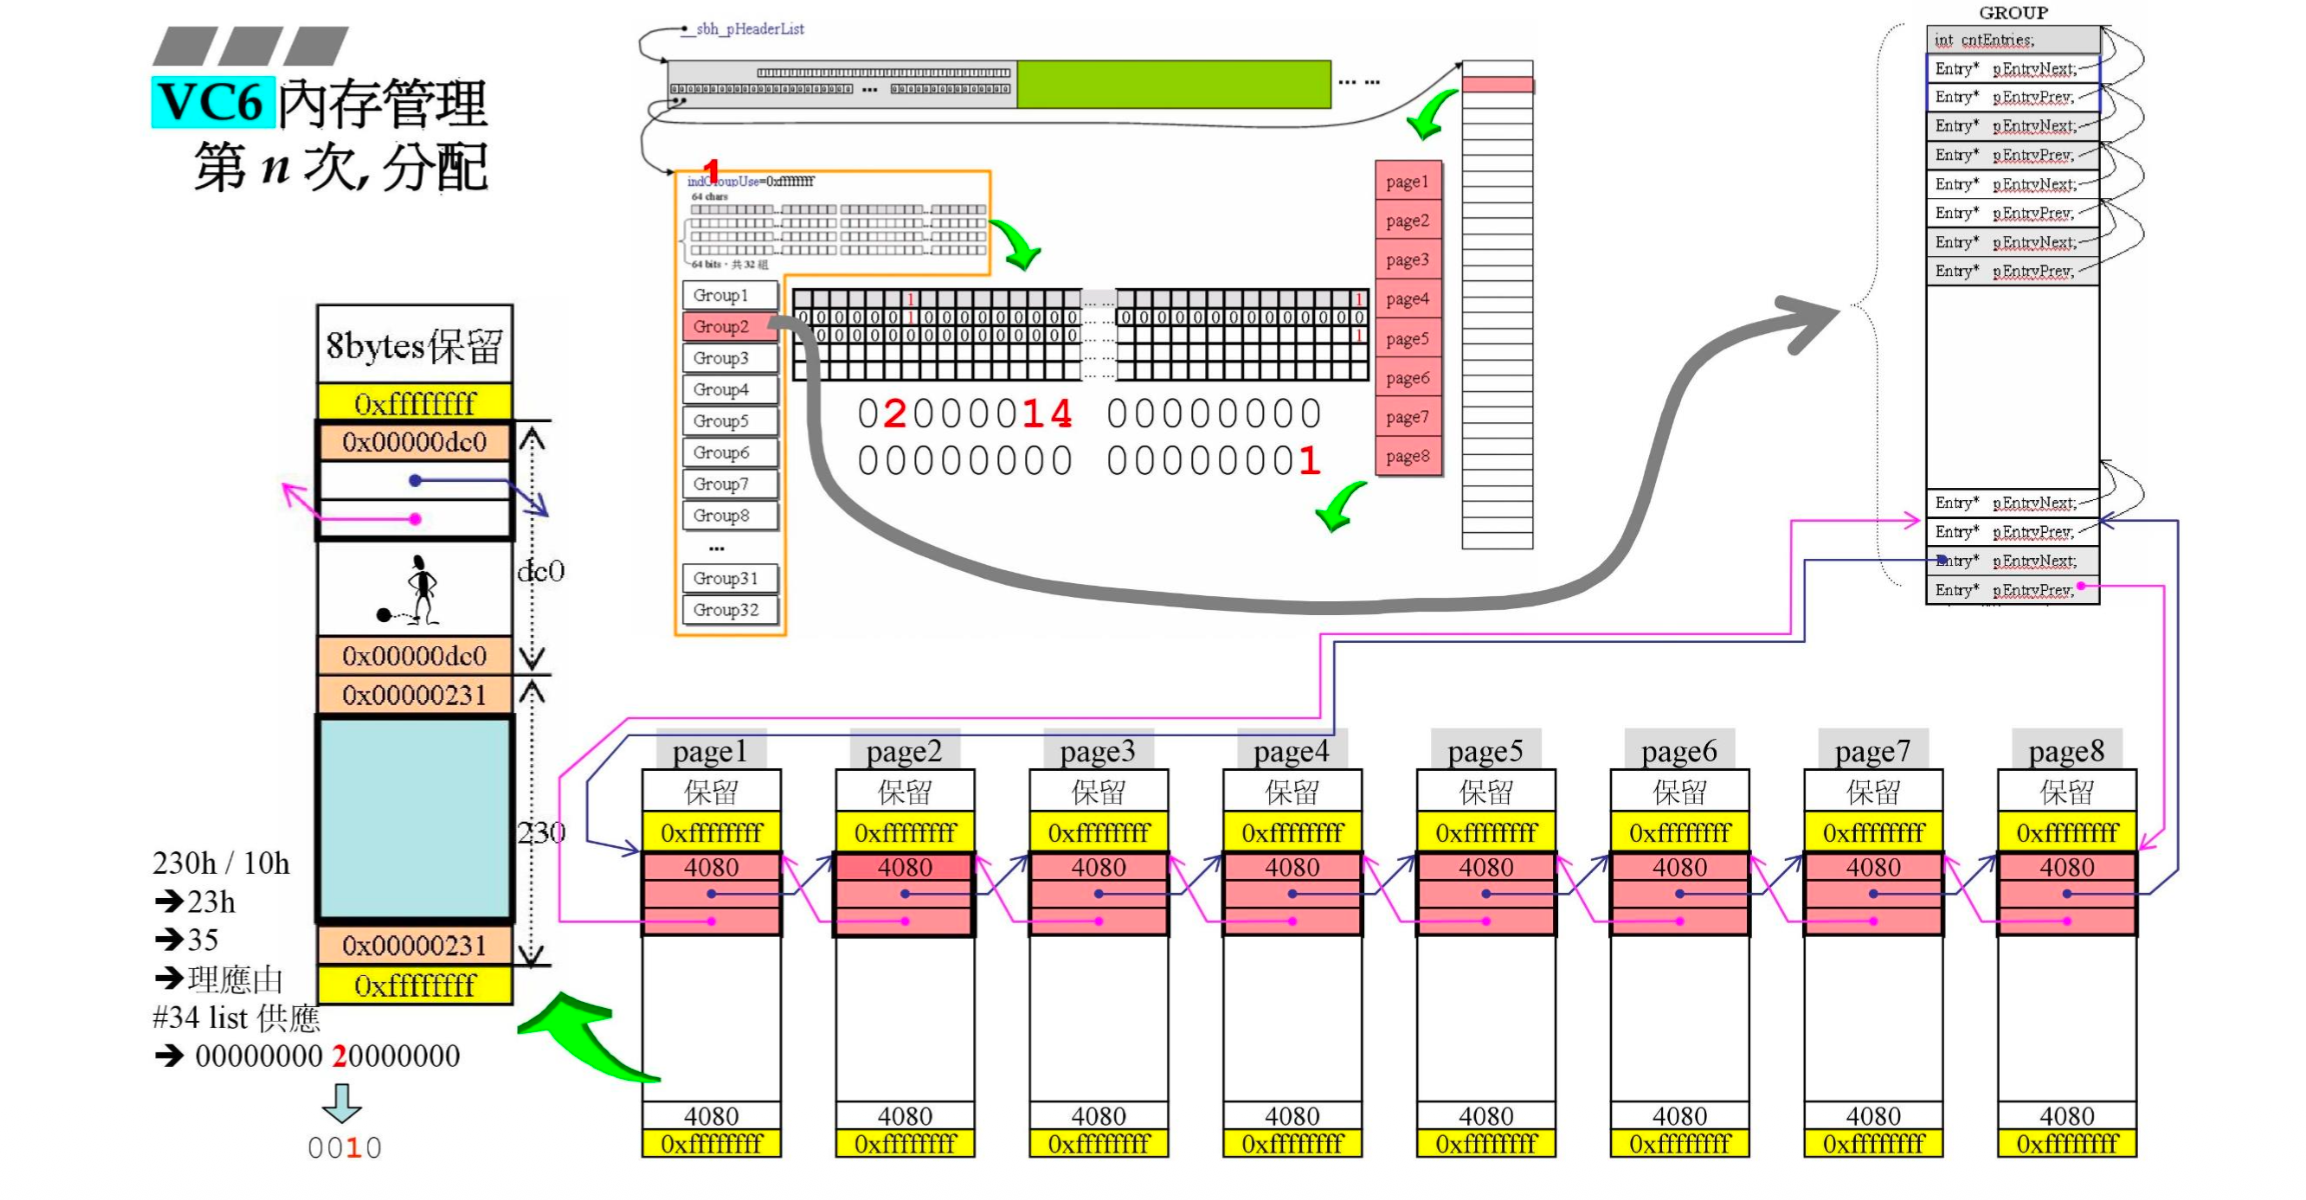Click the pink cell atop the tall white column
This screenshot has width=2306, height=1200.
pos(1497,85)
